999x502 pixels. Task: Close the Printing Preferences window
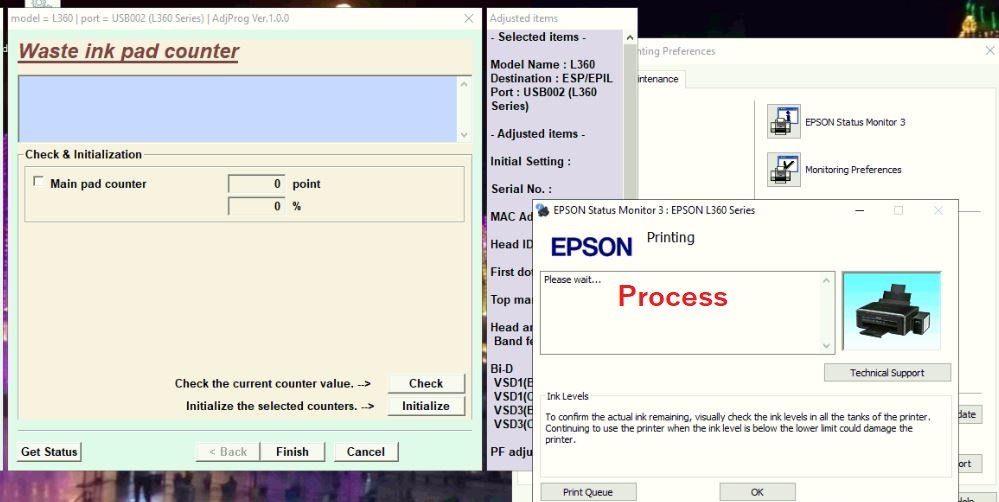click(991, 51)
